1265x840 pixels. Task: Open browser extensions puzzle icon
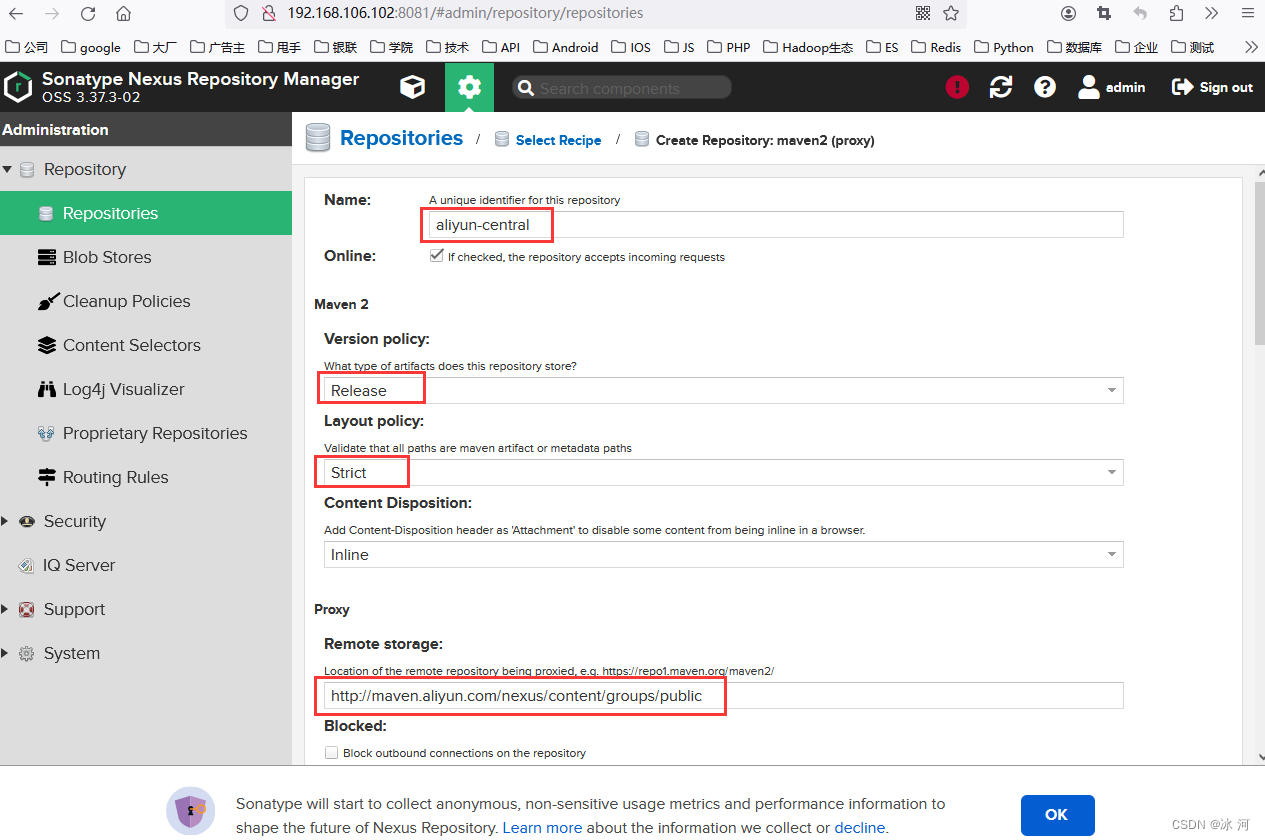click(1176, 14)
